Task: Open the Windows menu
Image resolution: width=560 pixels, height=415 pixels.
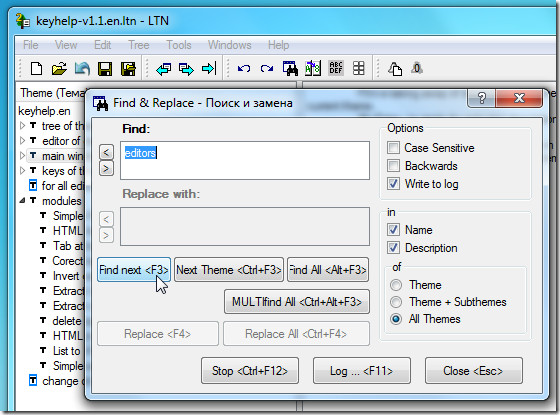Action: (230, 45)
